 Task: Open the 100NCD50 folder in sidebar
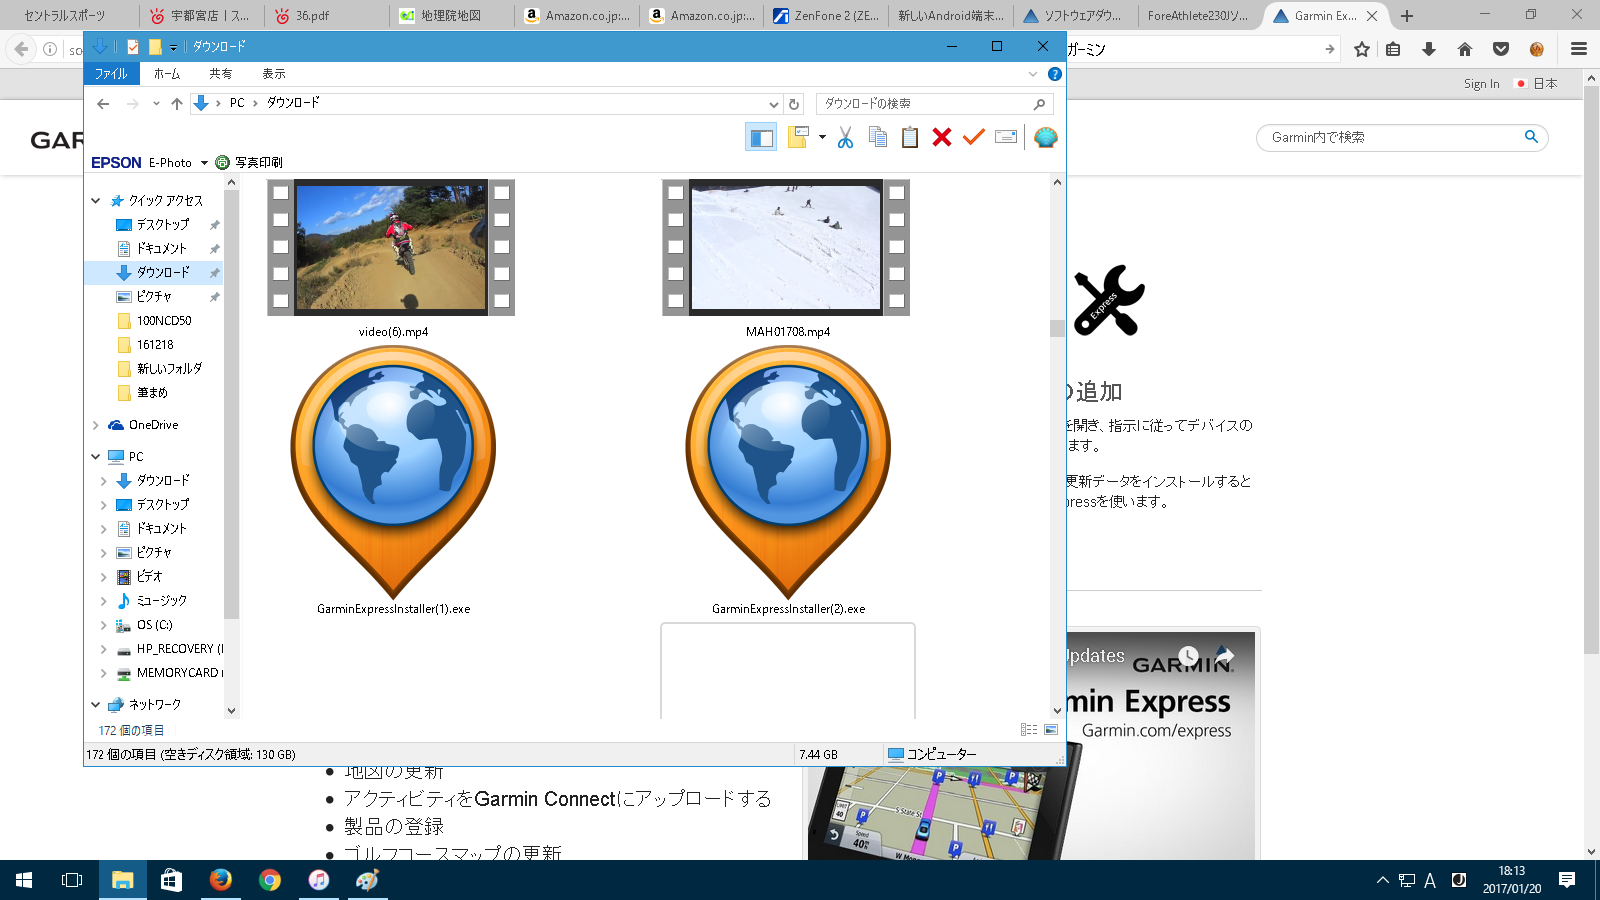pos(164,321)
